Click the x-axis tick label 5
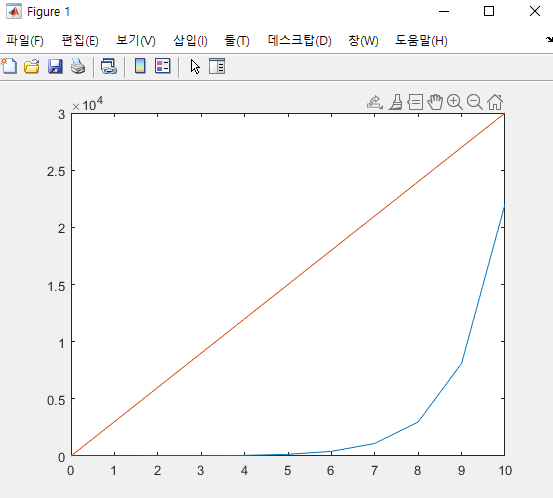Image resolution: width=553 pixels, height=498 pixels. [x=288, y=470]
